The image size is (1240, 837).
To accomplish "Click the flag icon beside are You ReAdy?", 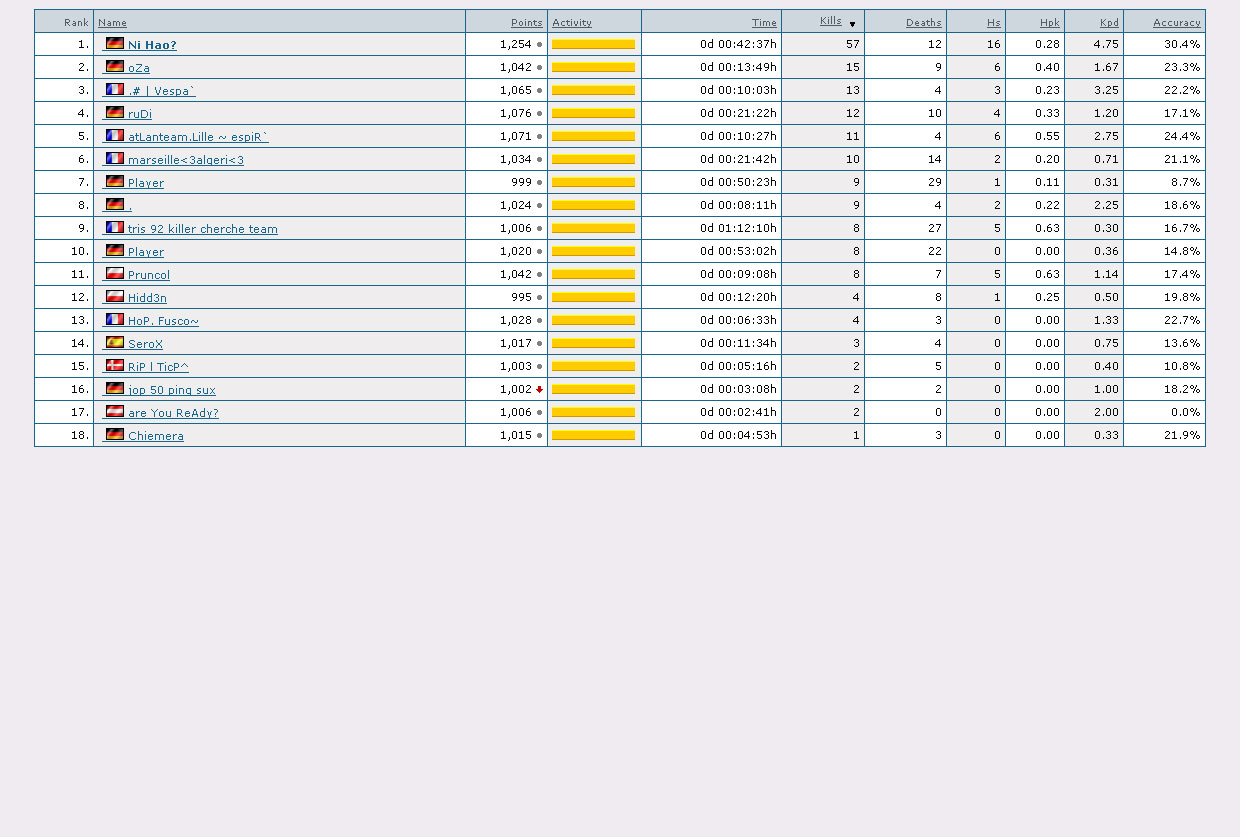I will tap(115, 412).
